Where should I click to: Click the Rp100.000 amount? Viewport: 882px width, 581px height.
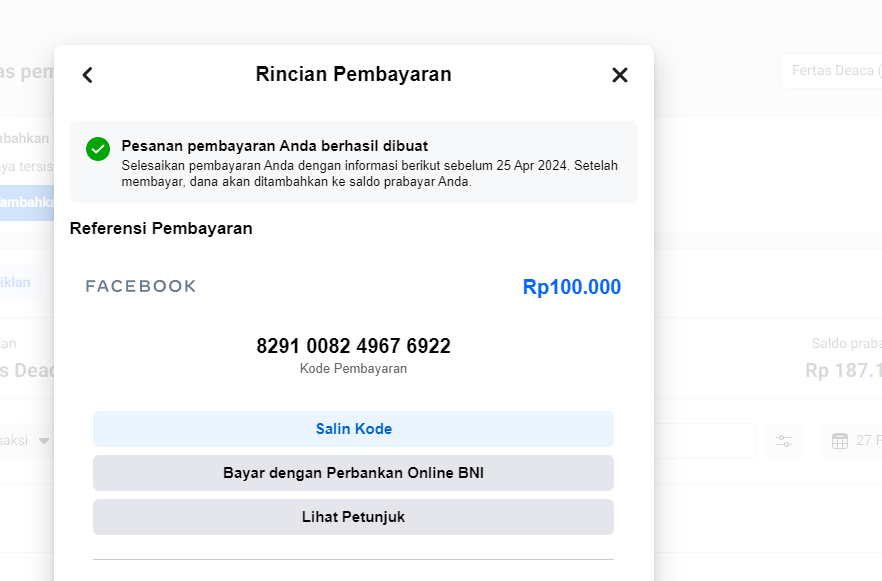(x=571, y=287)
